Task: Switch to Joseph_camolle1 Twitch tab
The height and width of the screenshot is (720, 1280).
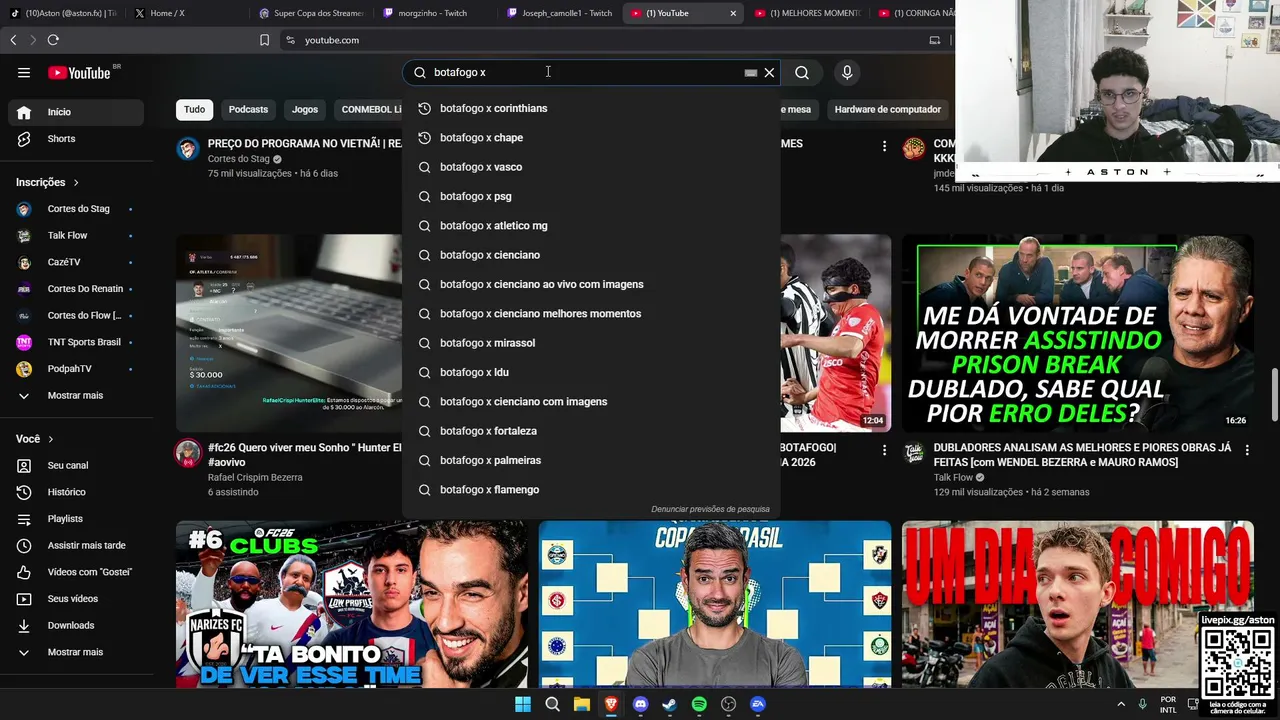Action: click(x=558, y=13)
